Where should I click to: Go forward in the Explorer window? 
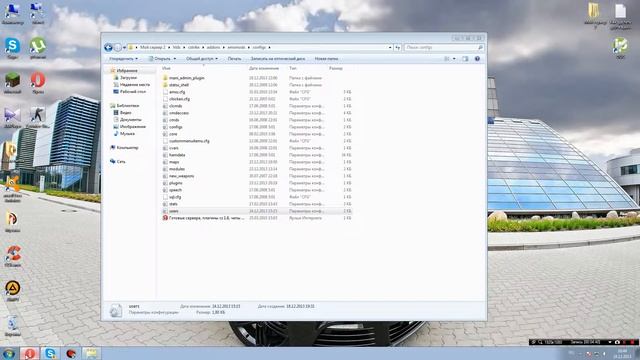pyautogui.click(x=118, y=48)
